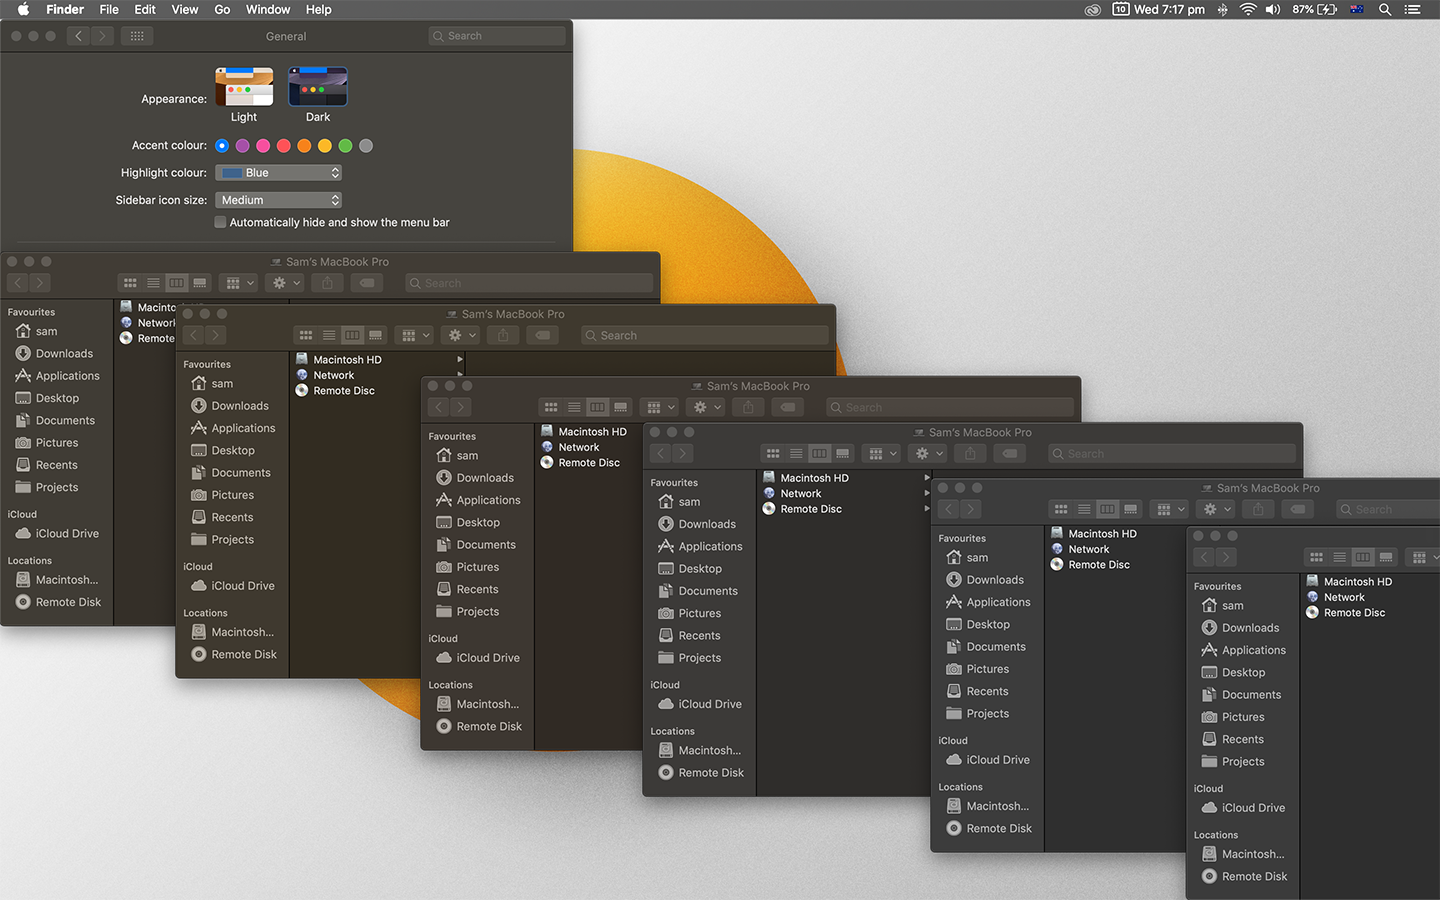Enable automatically hide and show the menu bar

tap(220, 222)
